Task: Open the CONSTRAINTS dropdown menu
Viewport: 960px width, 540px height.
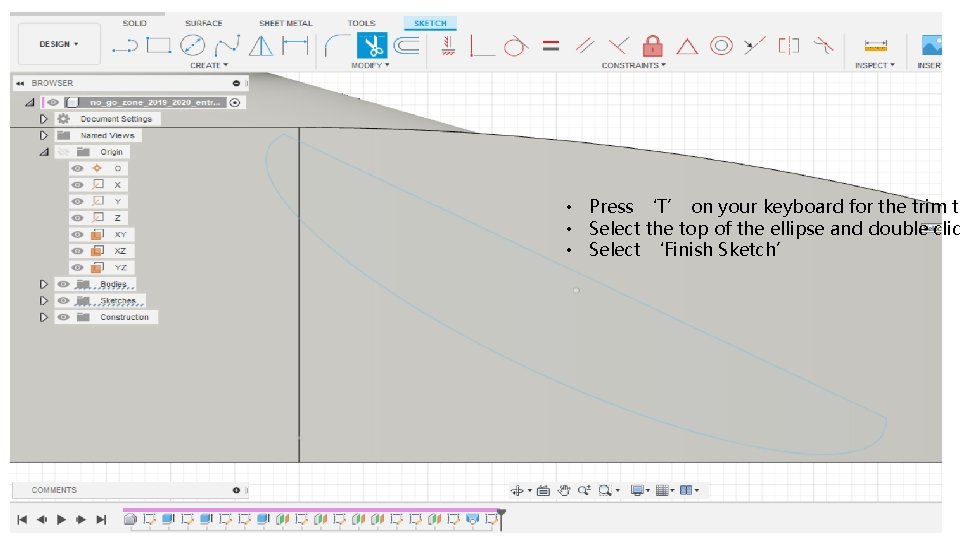Action: 634,66
